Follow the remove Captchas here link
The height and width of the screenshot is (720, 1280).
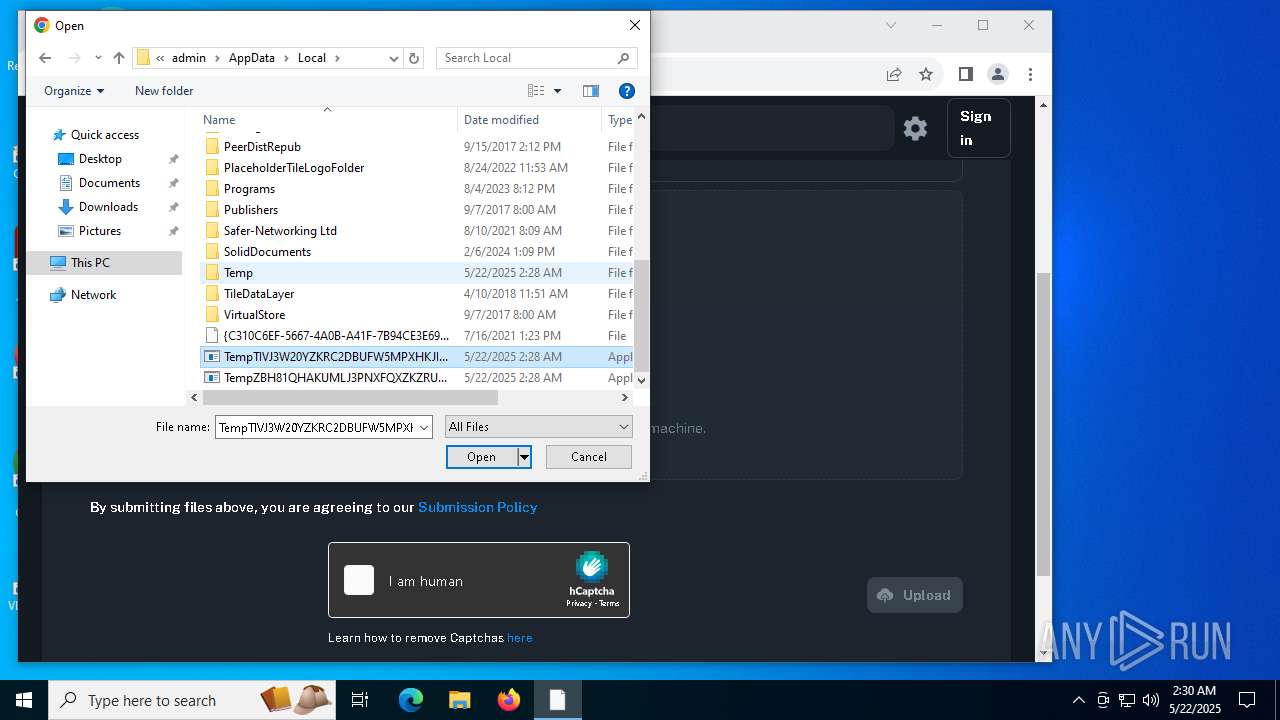point(520,638)
